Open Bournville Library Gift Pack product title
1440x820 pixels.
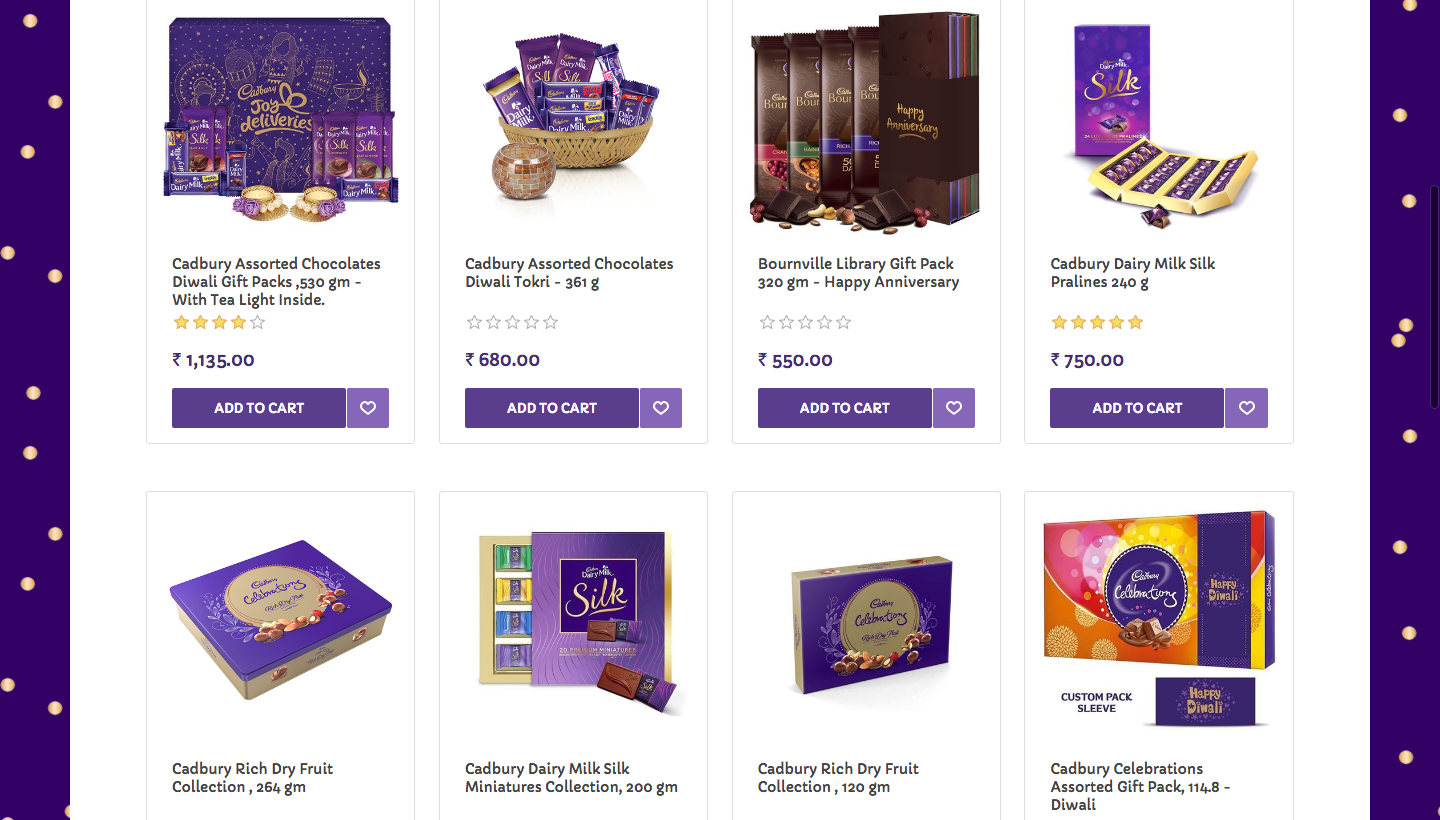858,273
